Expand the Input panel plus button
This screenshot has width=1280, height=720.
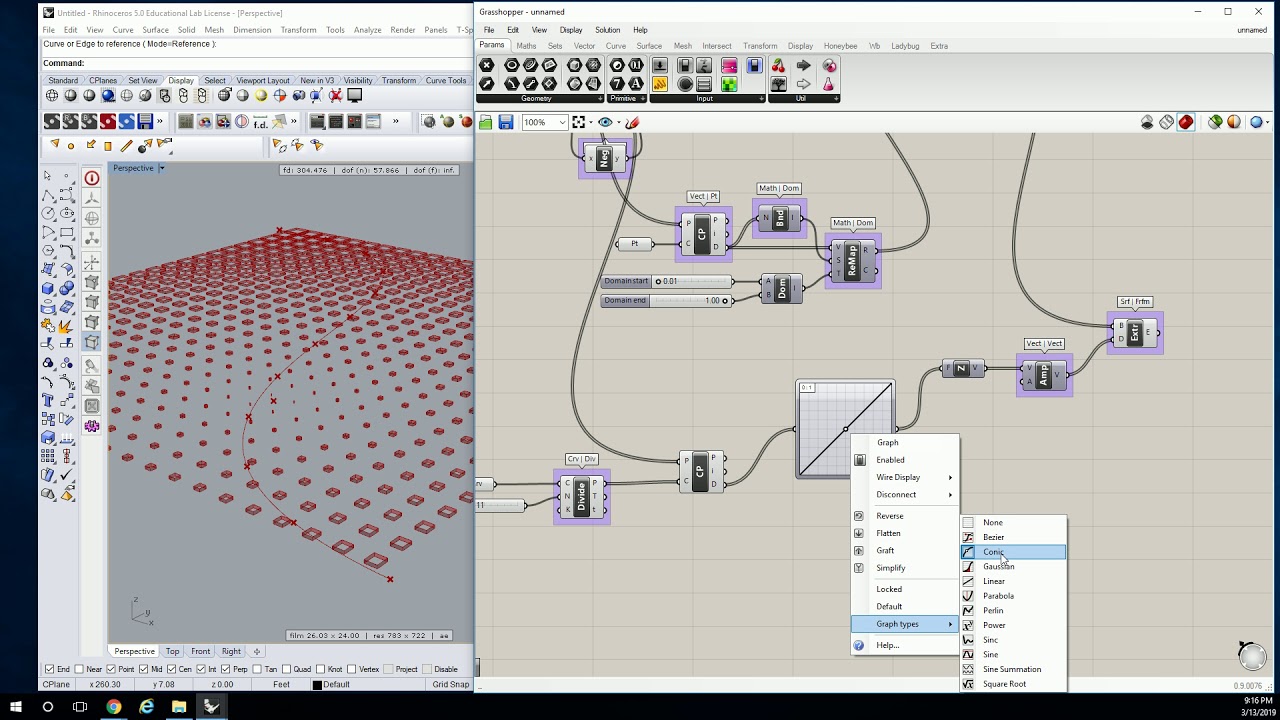(x=760, y=98)
